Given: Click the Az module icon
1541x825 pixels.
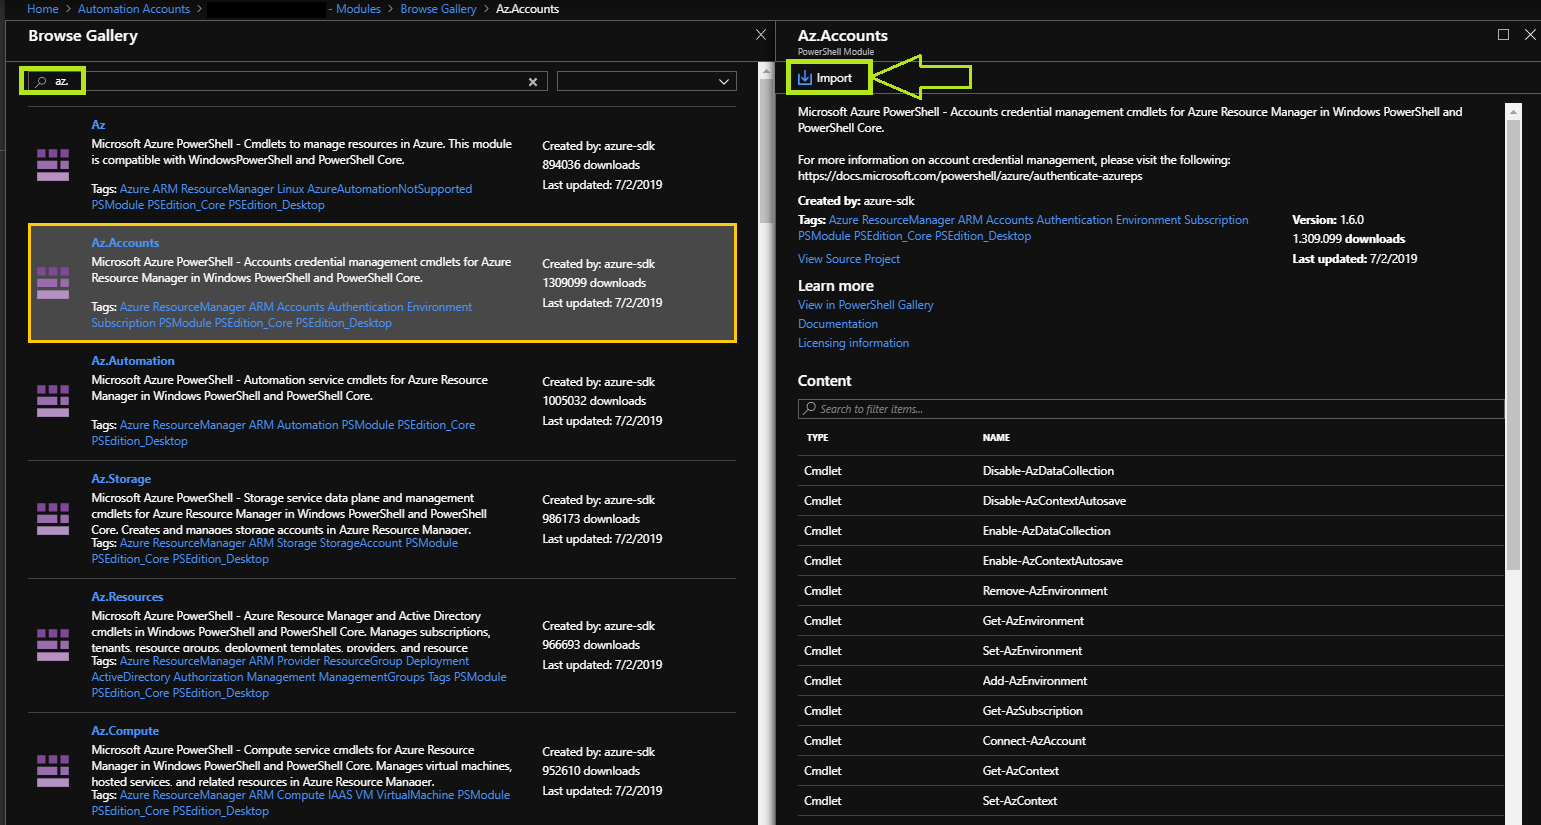Looking at the screenshot, I should (x=53, y=165).
